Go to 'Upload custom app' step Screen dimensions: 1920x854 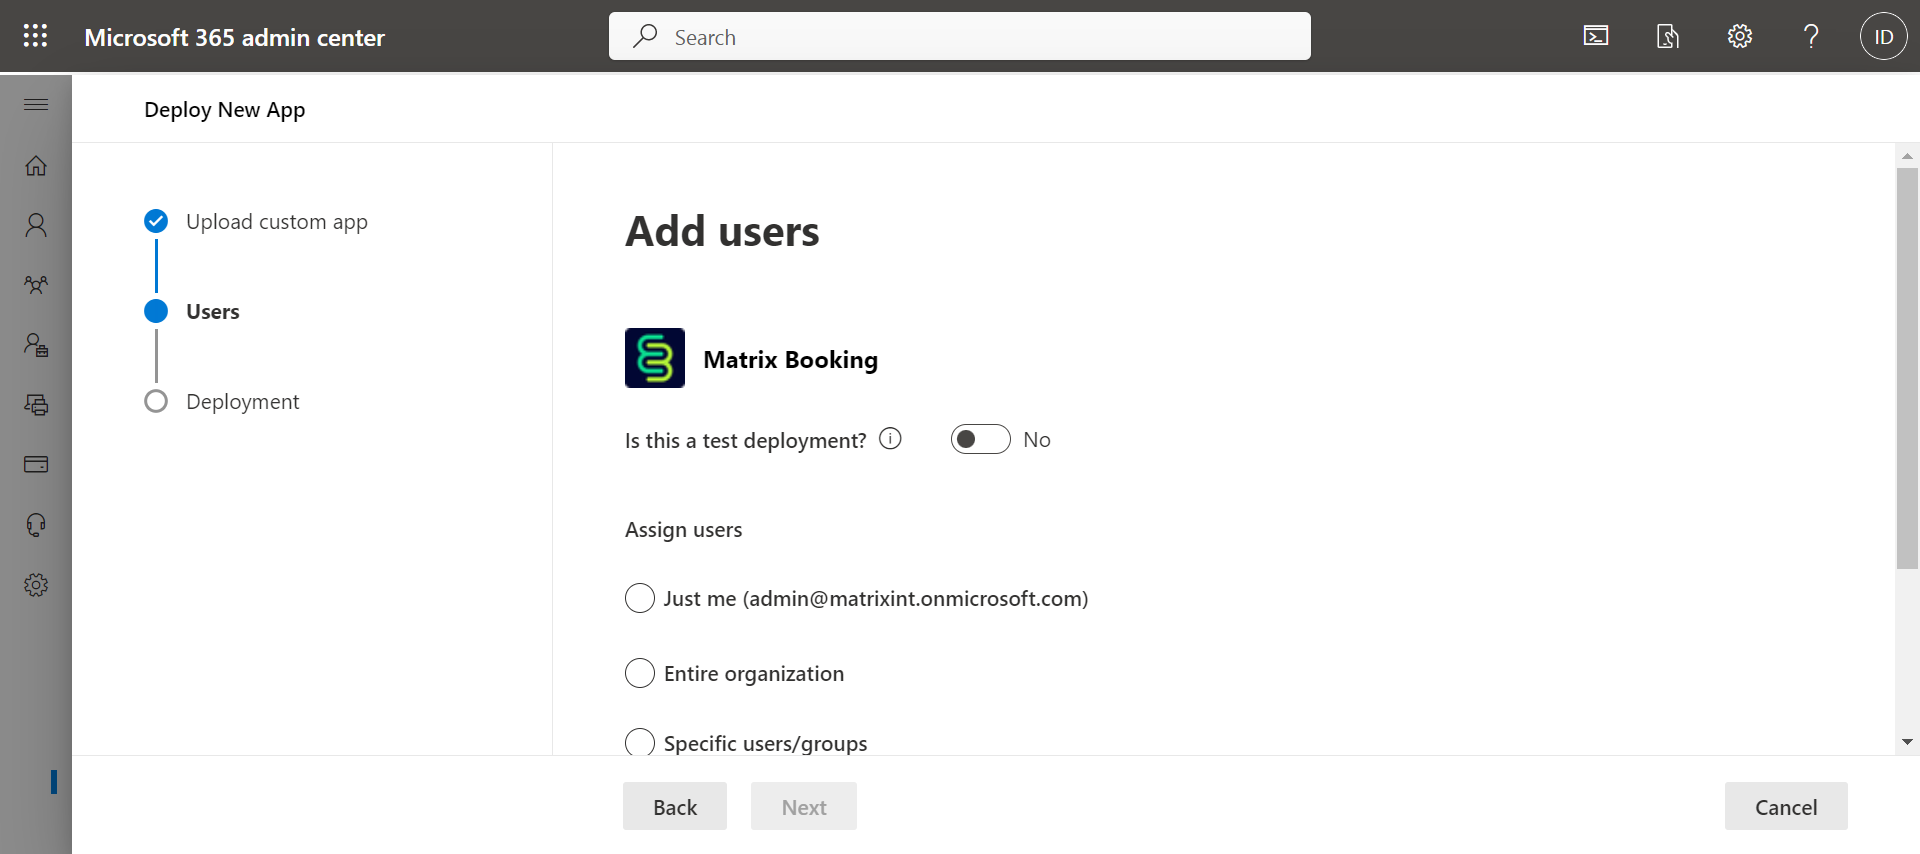pyautogui.click(x=276, y=222)
